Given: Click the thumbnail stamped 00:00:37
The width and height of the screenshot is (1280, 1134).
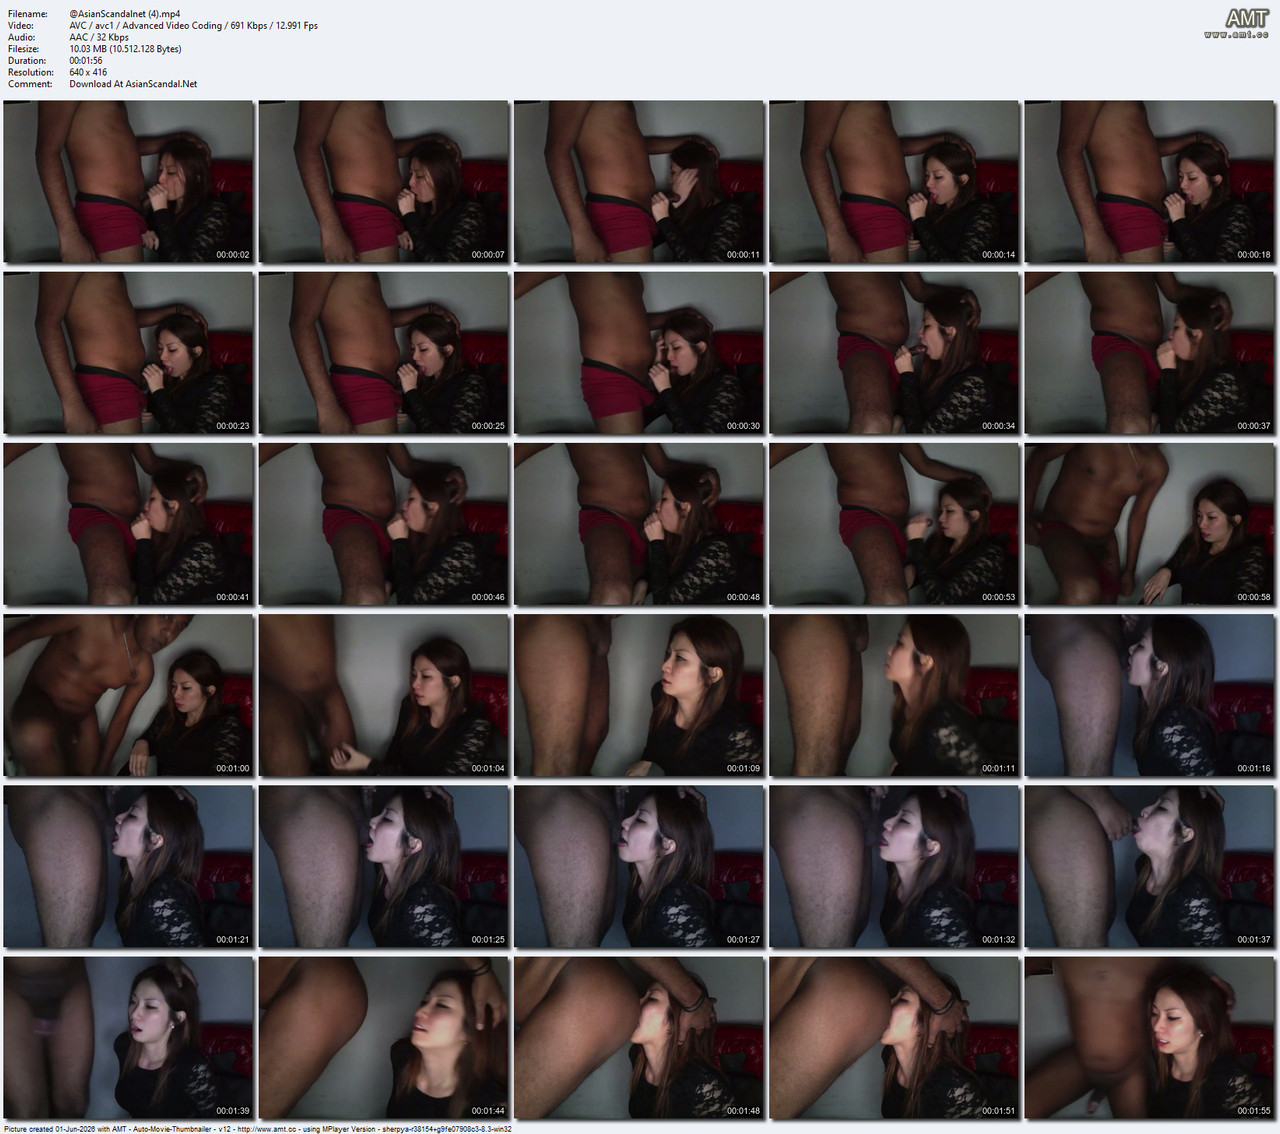Looking at the screenshot, I should 1150,352.
